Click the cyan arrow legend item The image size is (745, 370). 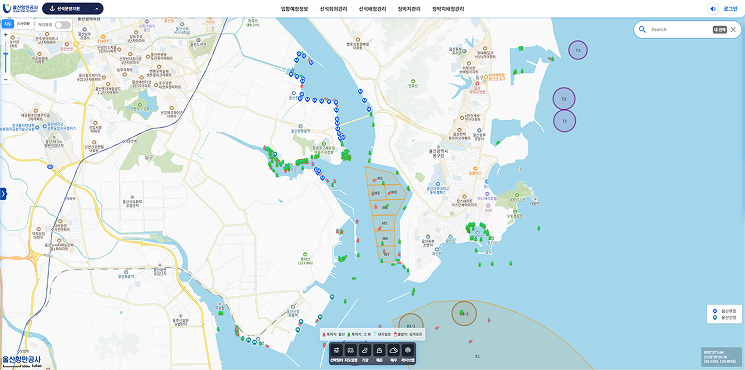click(382, 334)
